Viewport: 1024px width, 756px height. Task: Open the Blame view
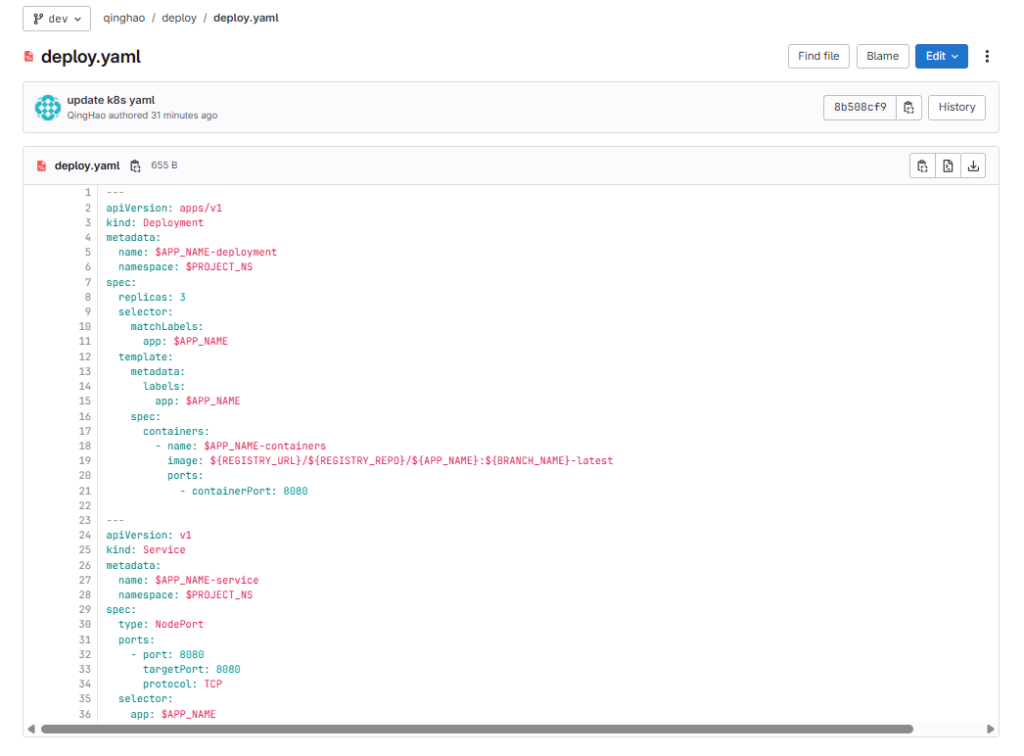[882, 56]
